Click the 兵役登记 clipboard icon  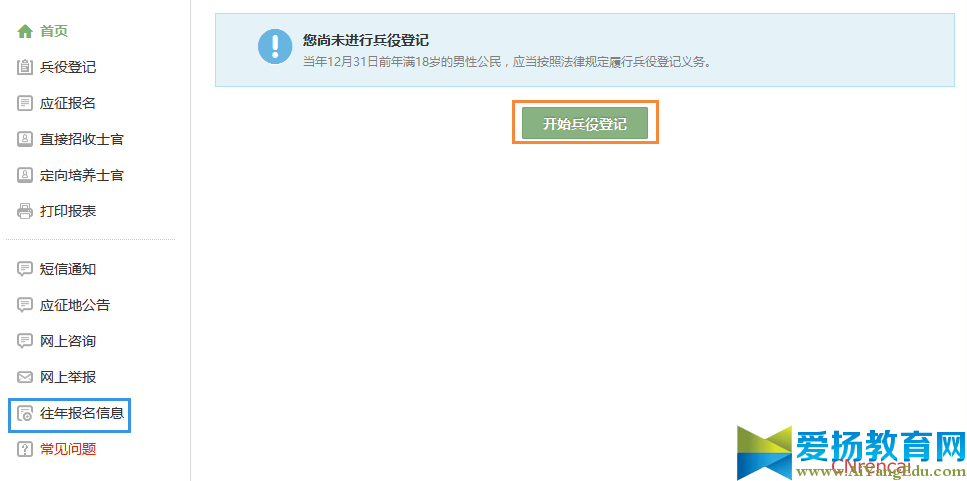point(25,67)
